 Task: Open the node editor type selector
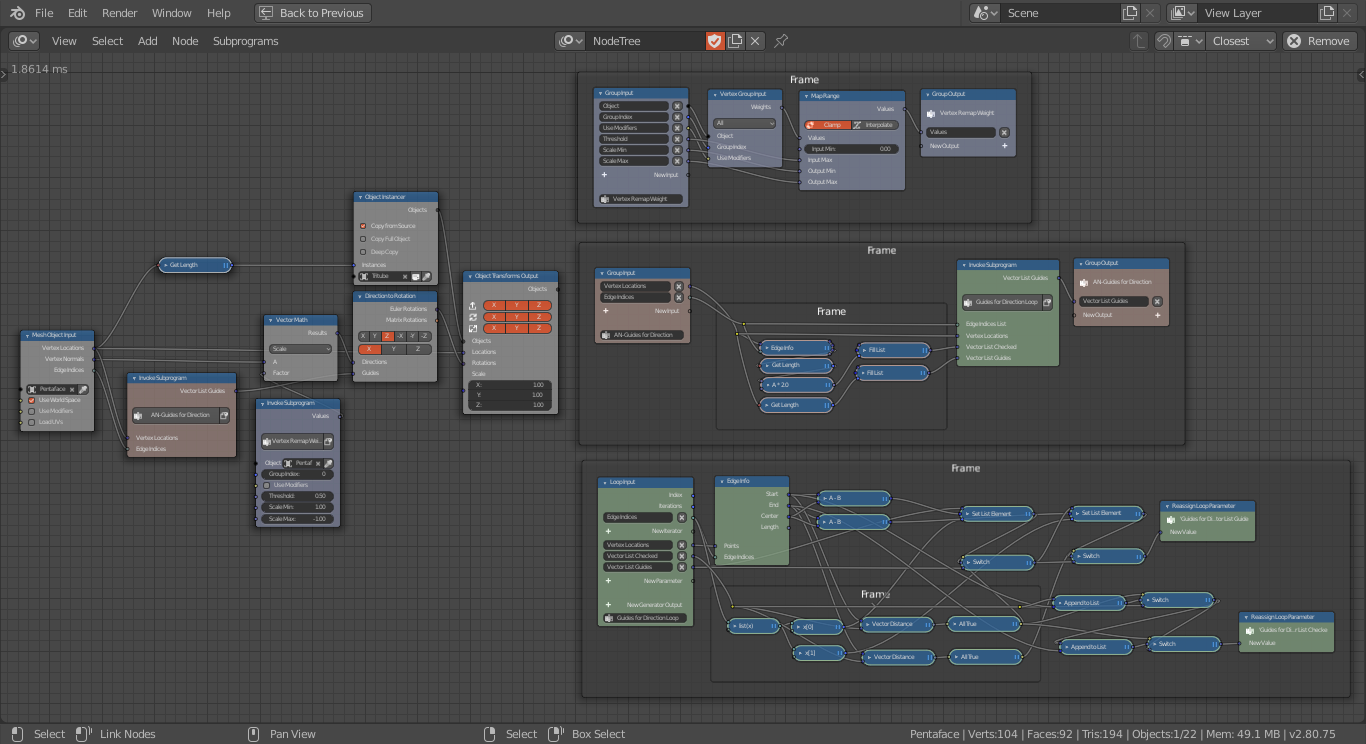click(x=25, y=41)
